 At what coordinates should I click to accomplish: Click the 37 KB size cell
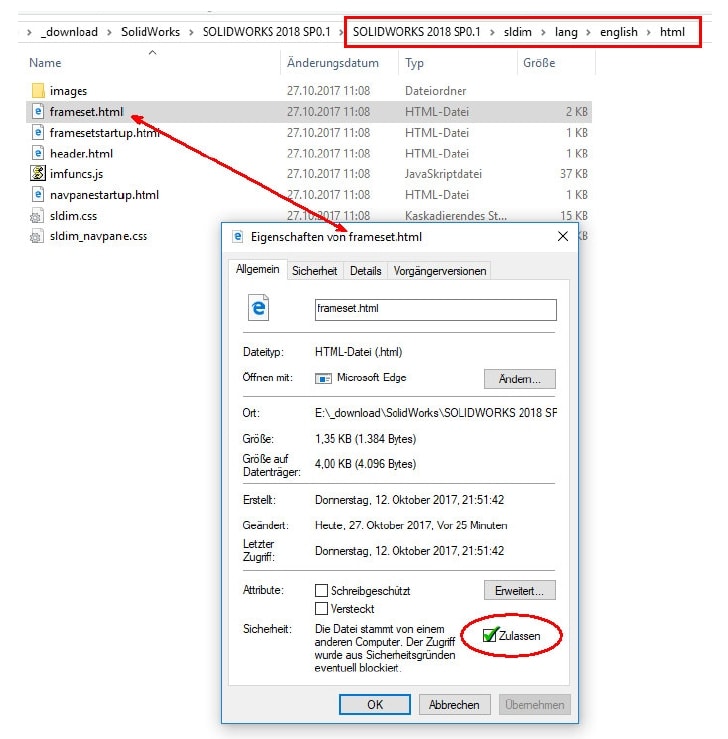[x=573, y=174]
